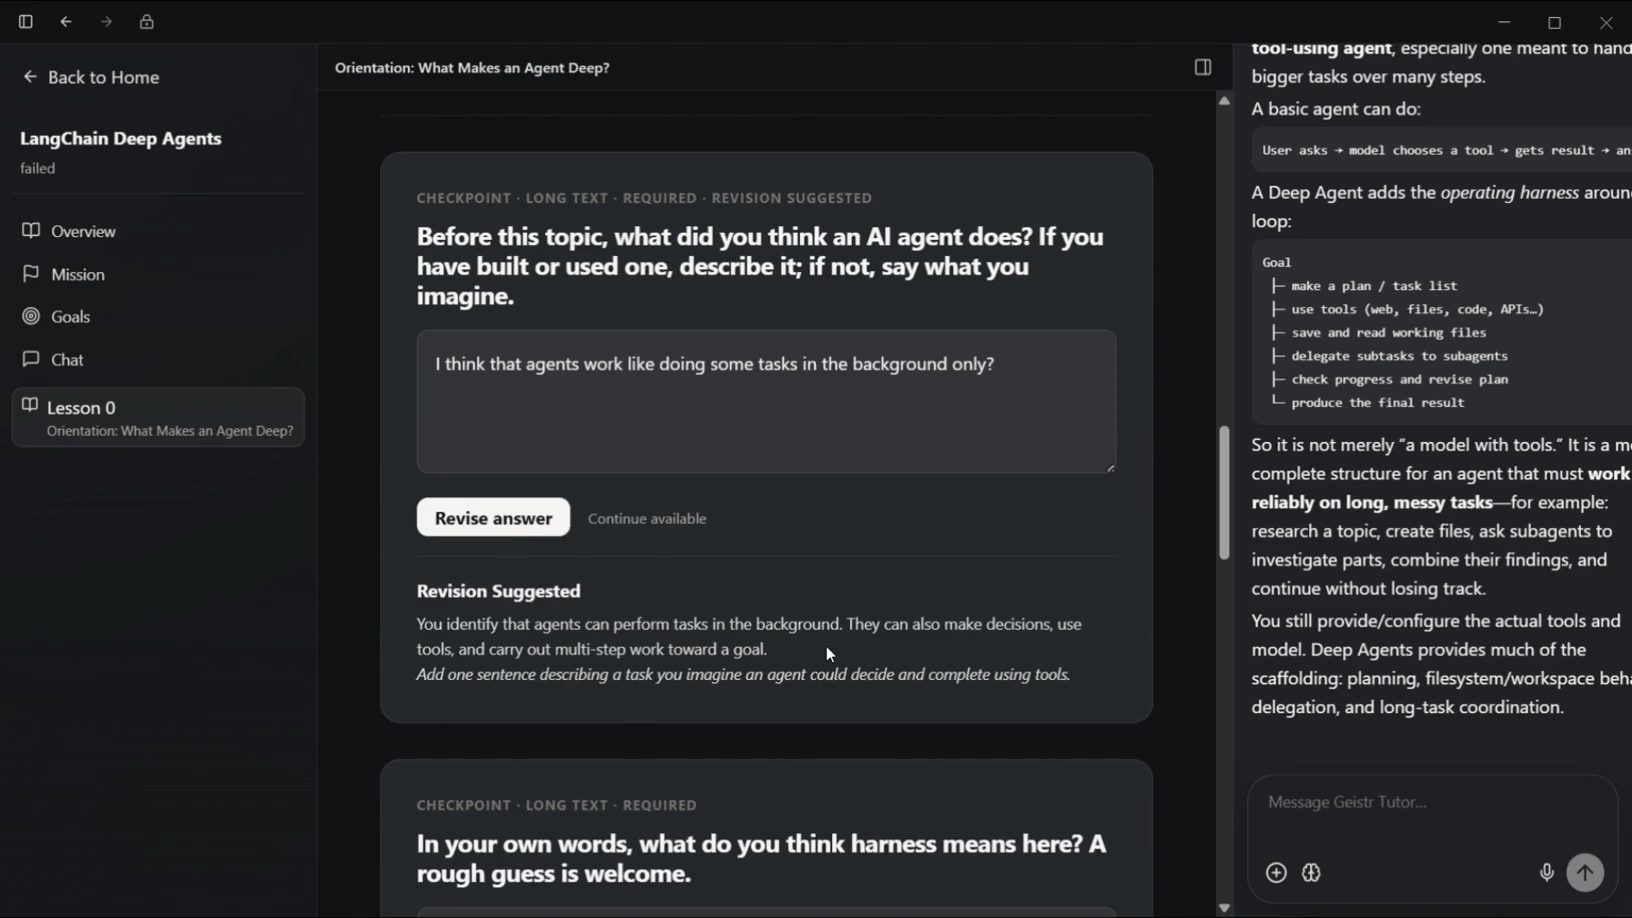Click the 'failed' status text
This screenshot has width=1632, height=918.
point(38,168)
